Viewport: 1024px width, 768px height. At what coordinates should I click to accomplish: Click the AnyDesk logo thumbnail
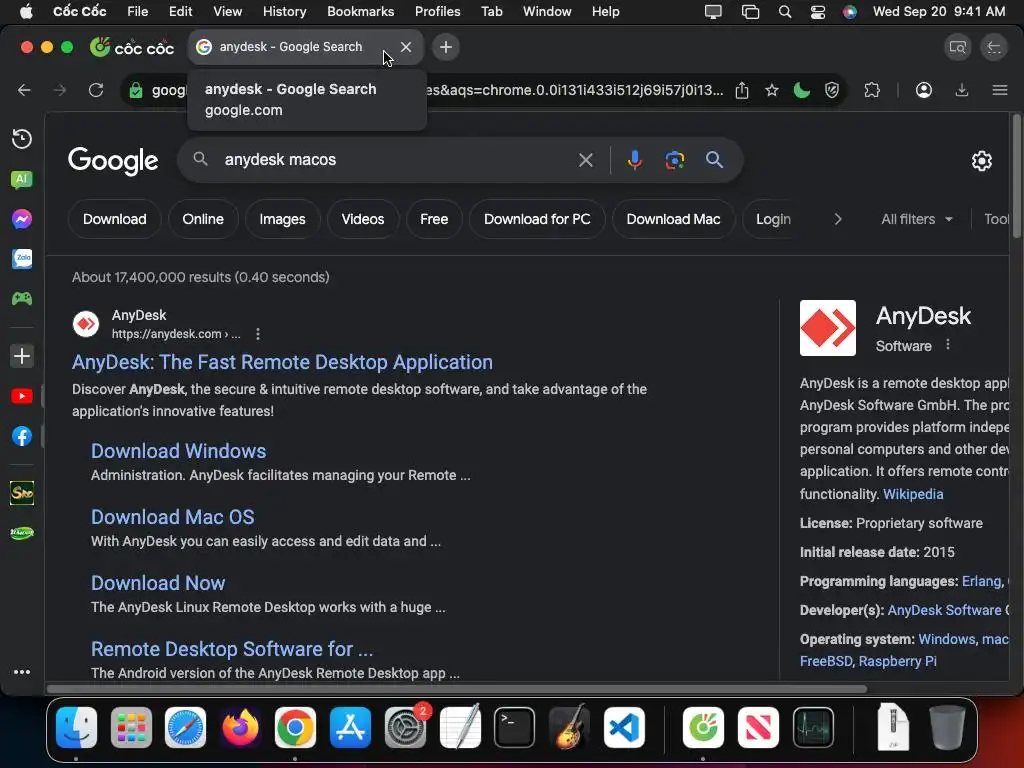827,328
